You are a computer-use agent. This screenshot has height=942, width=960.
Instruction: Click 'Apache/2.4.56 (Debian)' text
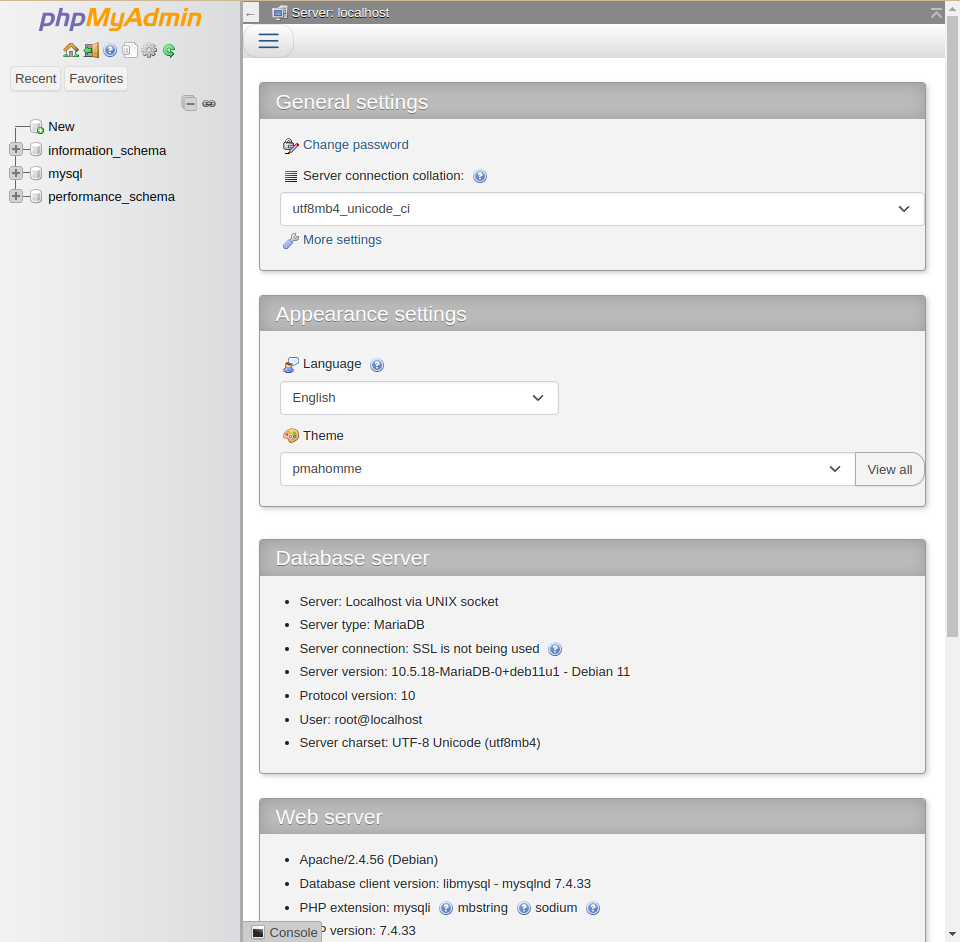(x=369, y=860)
